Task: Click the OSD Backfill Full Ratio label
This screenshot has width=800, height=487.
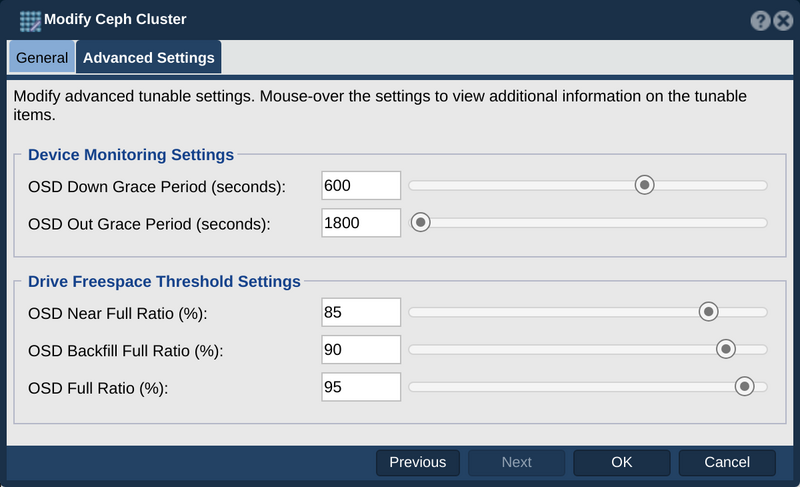Action: 126,351
